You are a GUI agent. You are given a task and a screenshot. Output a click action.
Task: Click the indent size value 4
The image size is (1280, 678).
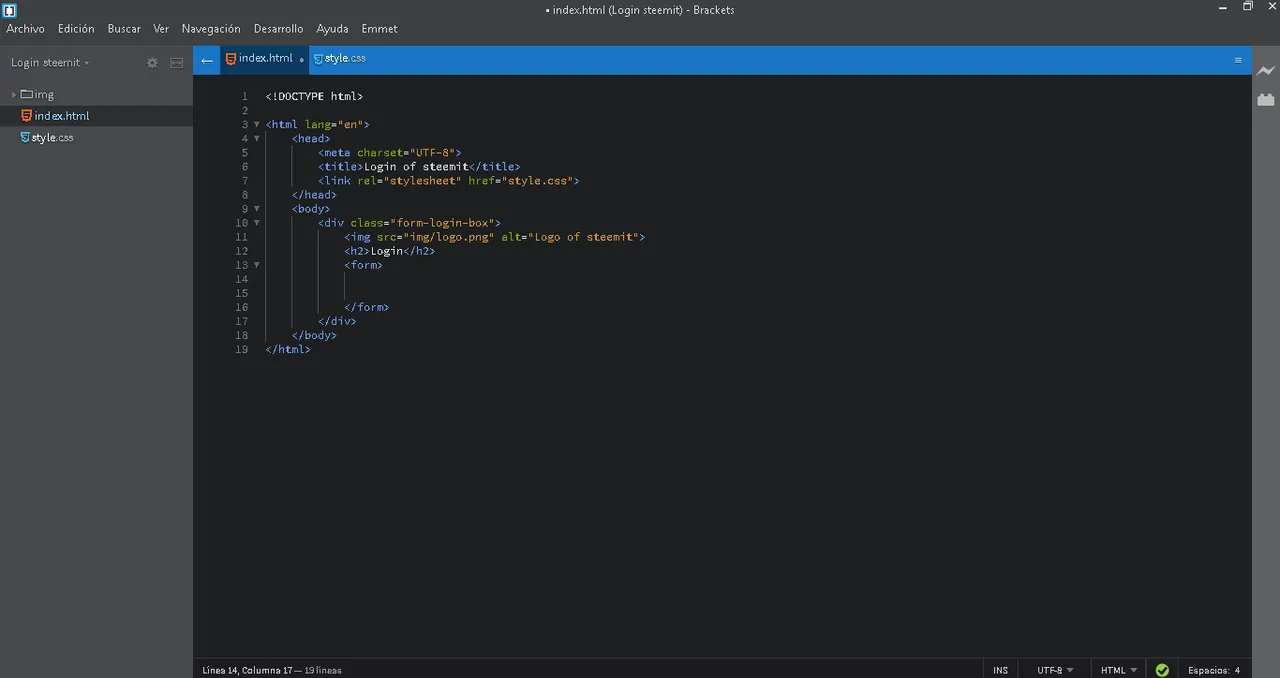[1237, 670]
